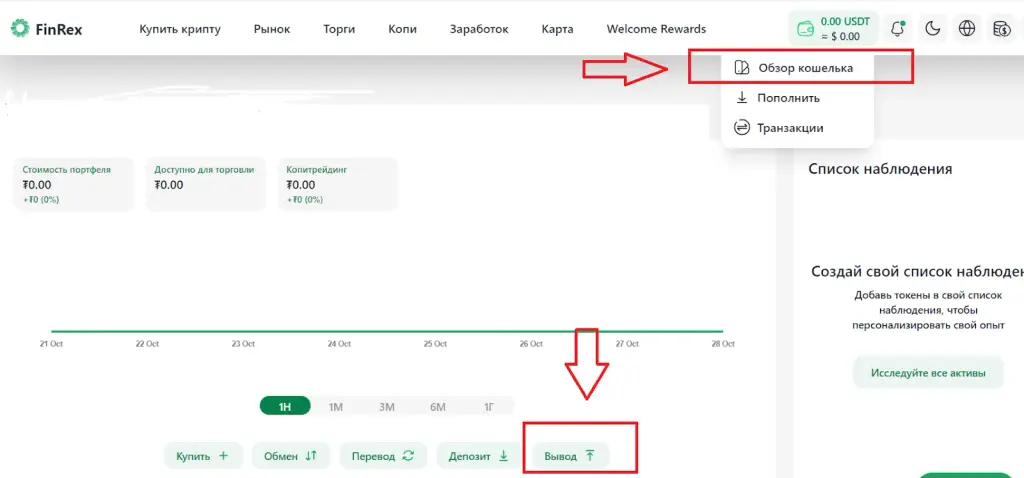1024x478 pixels.
Task: Open wallet balance 0.00 USDT widget
Action: 833,29
